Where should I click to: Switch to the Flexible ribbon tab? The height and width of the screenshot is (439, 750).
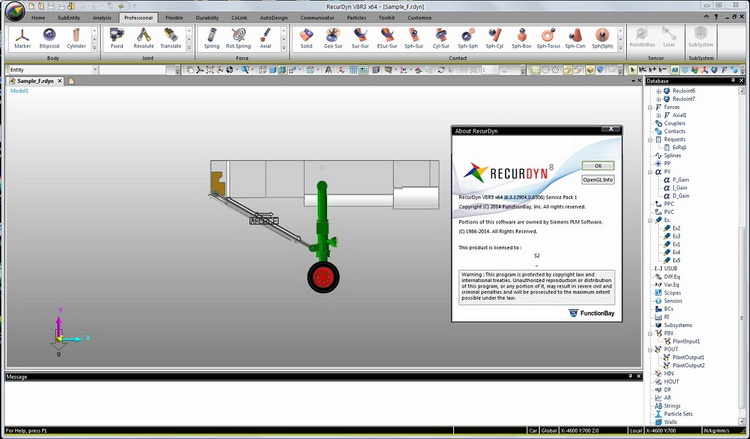coord(174,18)
